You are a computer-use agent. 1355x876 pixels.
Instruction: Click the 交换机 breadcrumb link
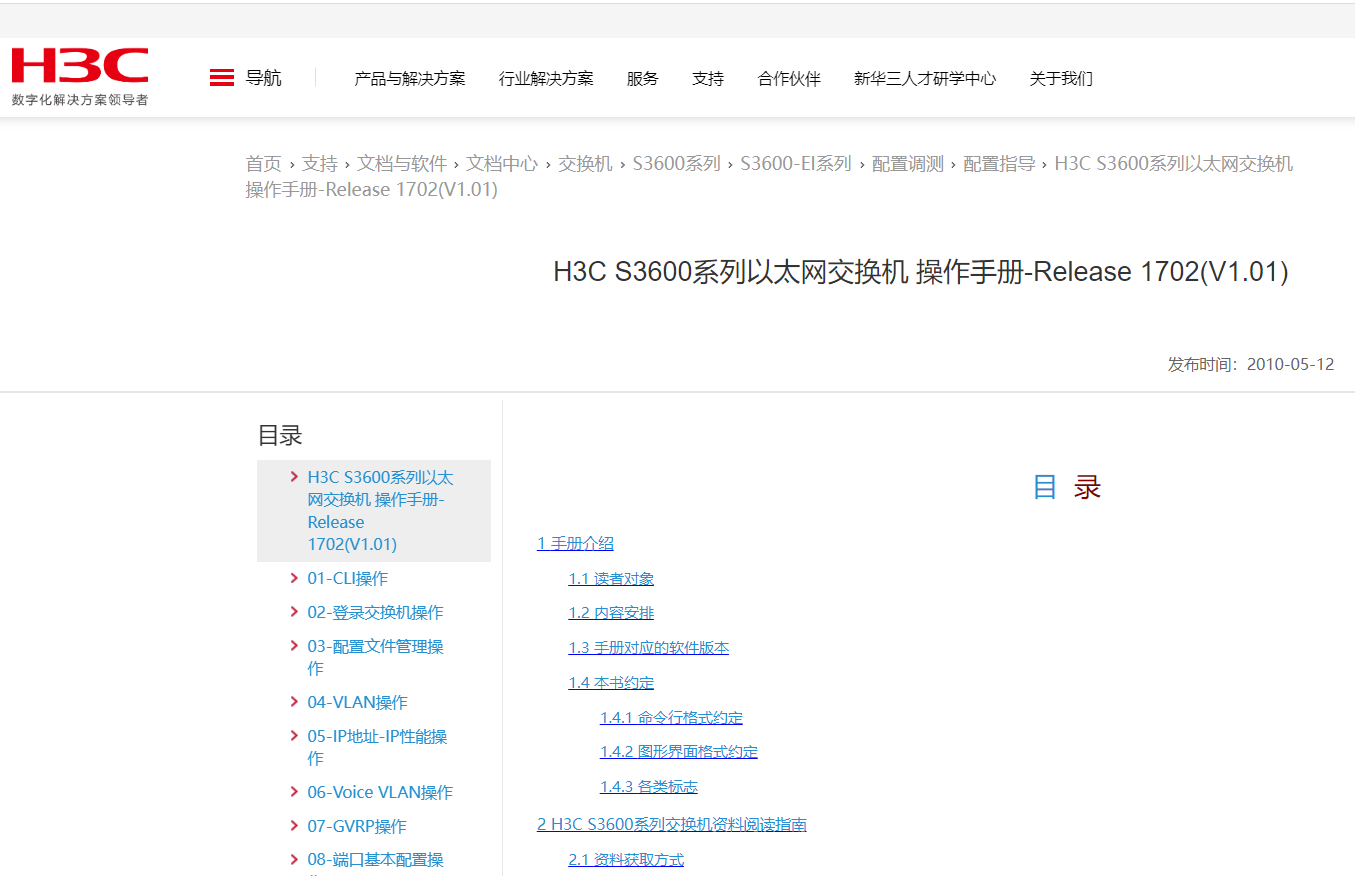tap(585, 164)
